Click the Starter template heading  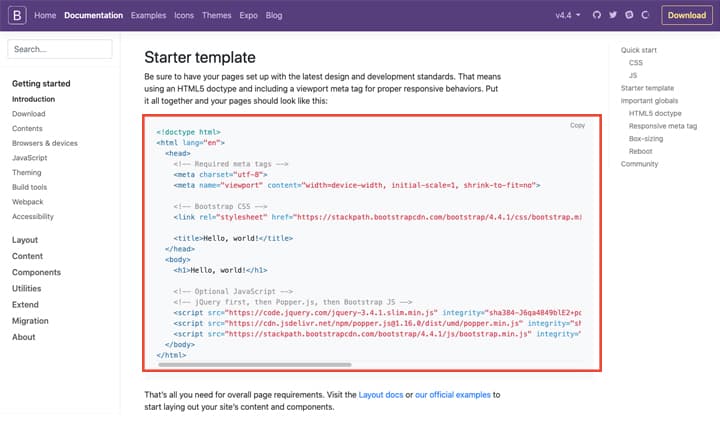click(x=200, y=57)
